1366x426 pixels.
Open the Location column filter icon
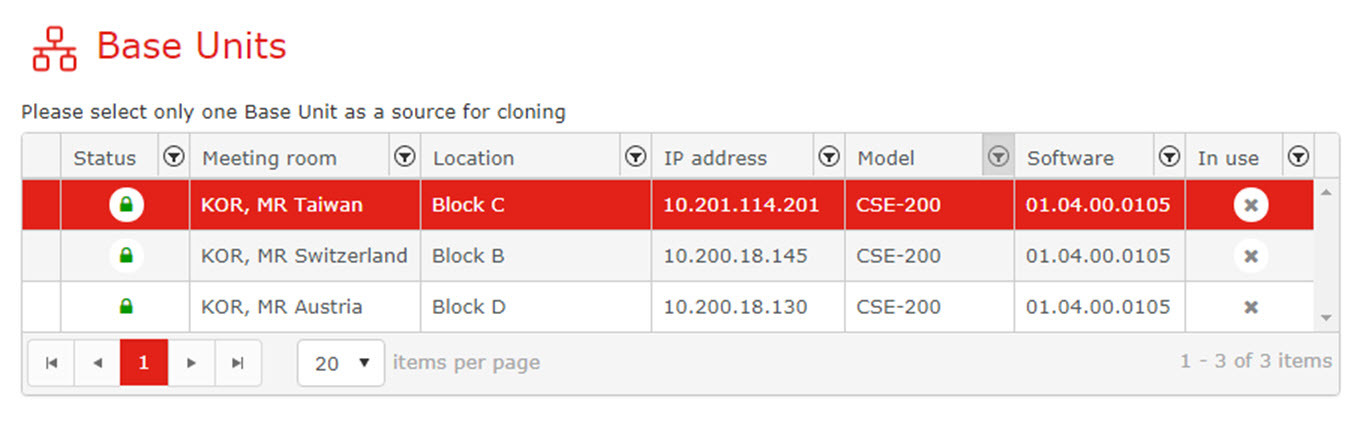tap(635, 157)
